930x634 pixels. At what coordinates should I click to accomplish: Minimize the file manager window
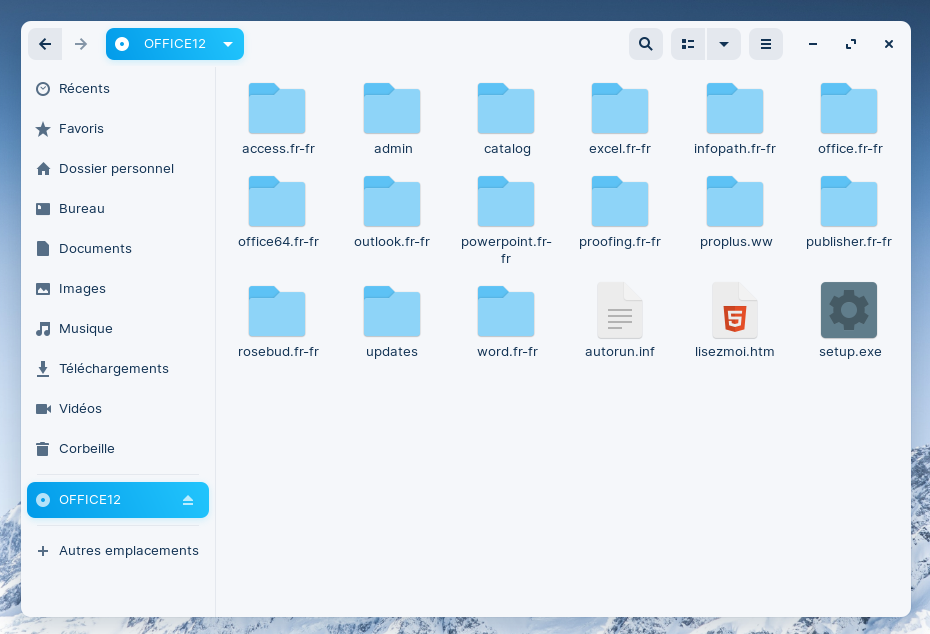(x=813, y=44)
